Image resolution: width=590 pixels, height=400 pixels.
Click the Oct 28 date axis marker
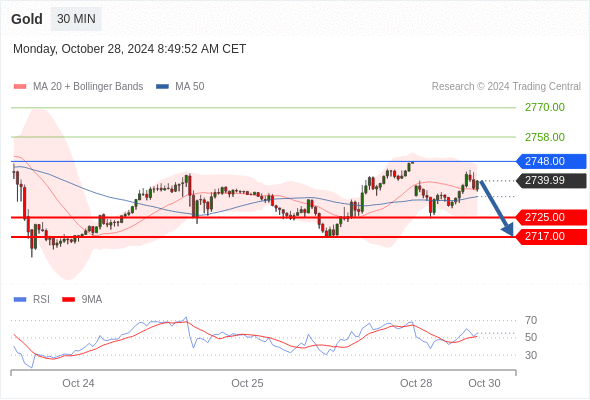pyautogui.click(x=416, y=383)
